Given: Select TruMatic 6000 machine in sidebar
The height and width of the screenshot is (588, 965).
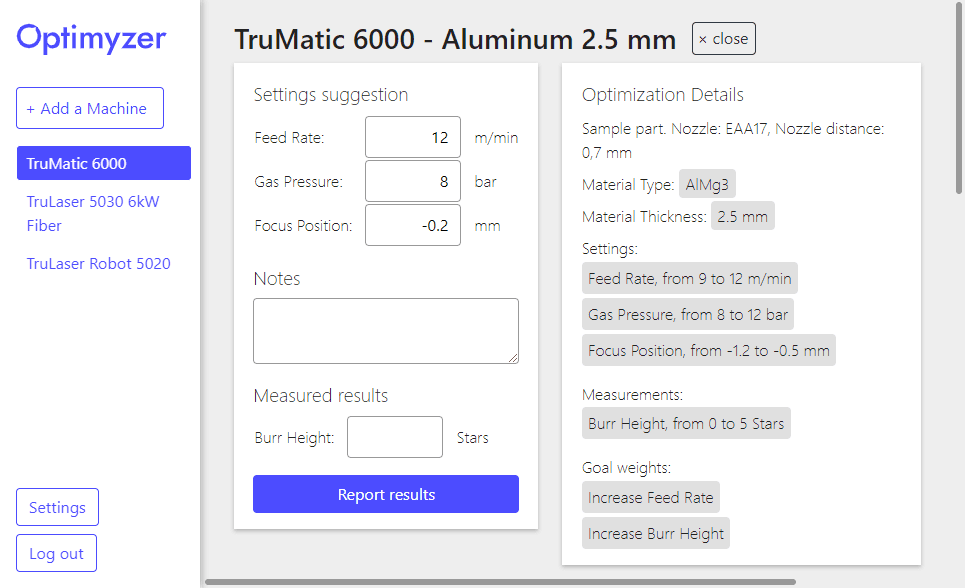Looking at the screenshot, I should (104, 163).
